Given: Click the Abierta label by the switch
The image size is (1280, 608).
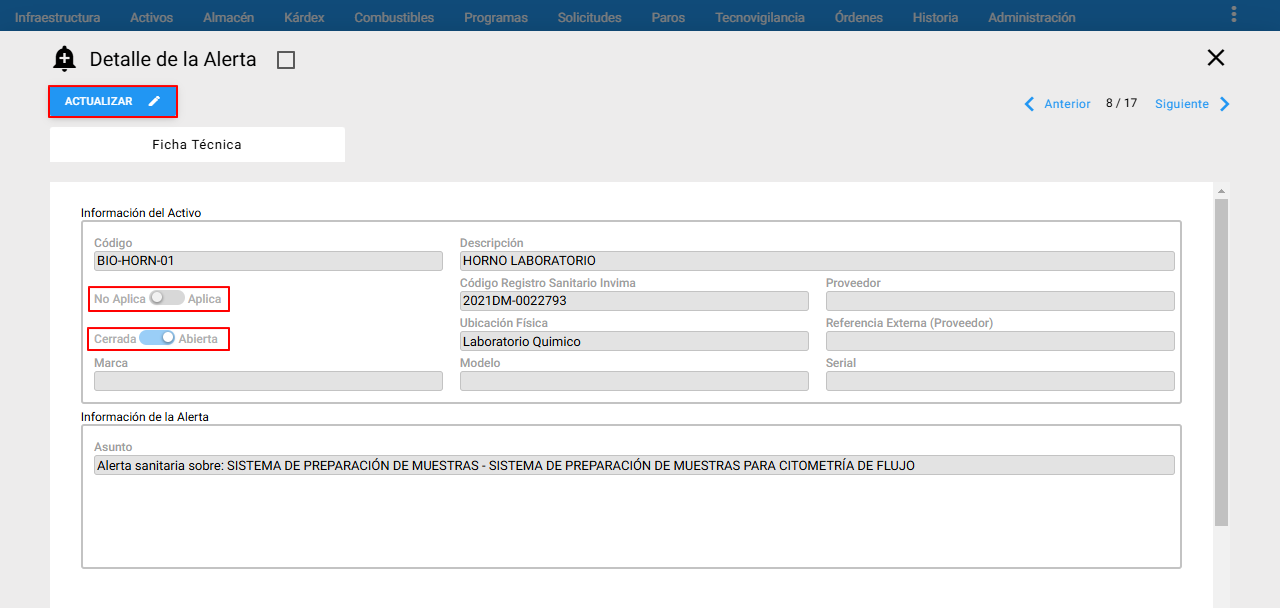Looking at the screenshot, I should (x=198, y=339).
